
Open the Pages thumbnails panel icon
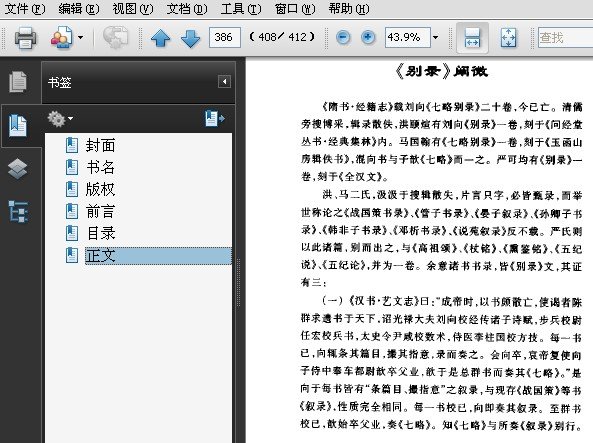tap(18, 81)
